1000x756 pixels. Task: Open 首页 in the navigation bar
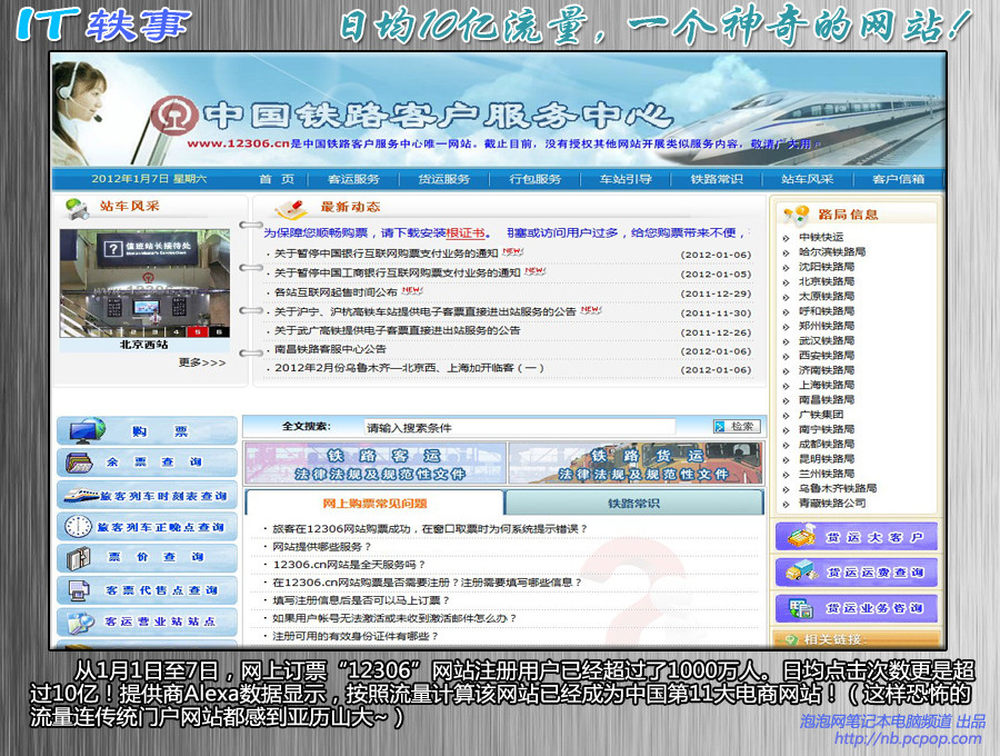click(277, 179)
